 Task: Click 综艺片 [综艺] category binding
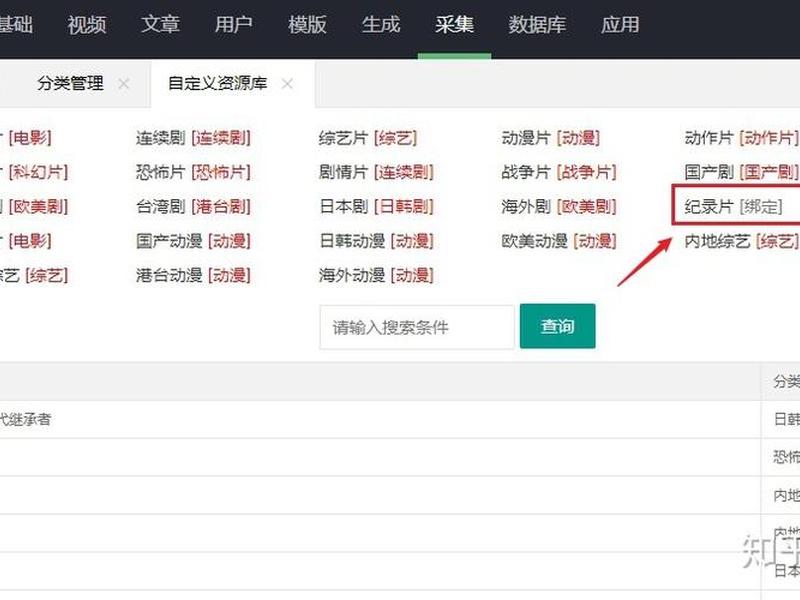click(x=368, y=138)
